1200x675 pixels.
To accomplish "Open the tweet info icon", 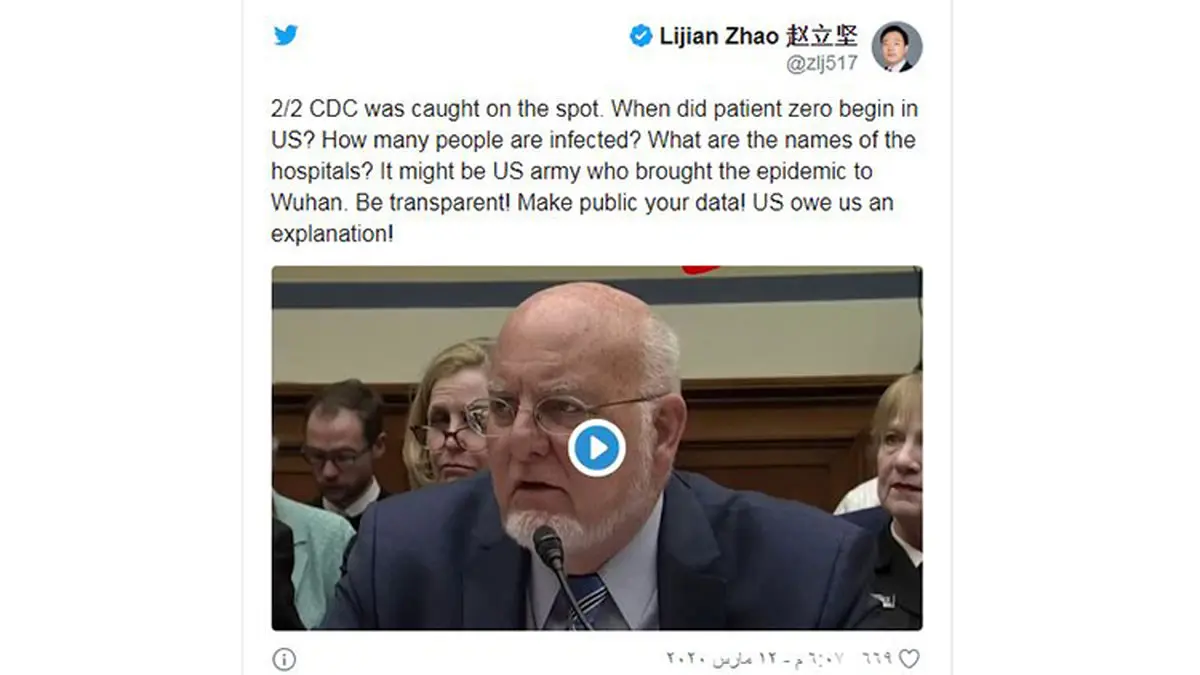I will point(284,659).
